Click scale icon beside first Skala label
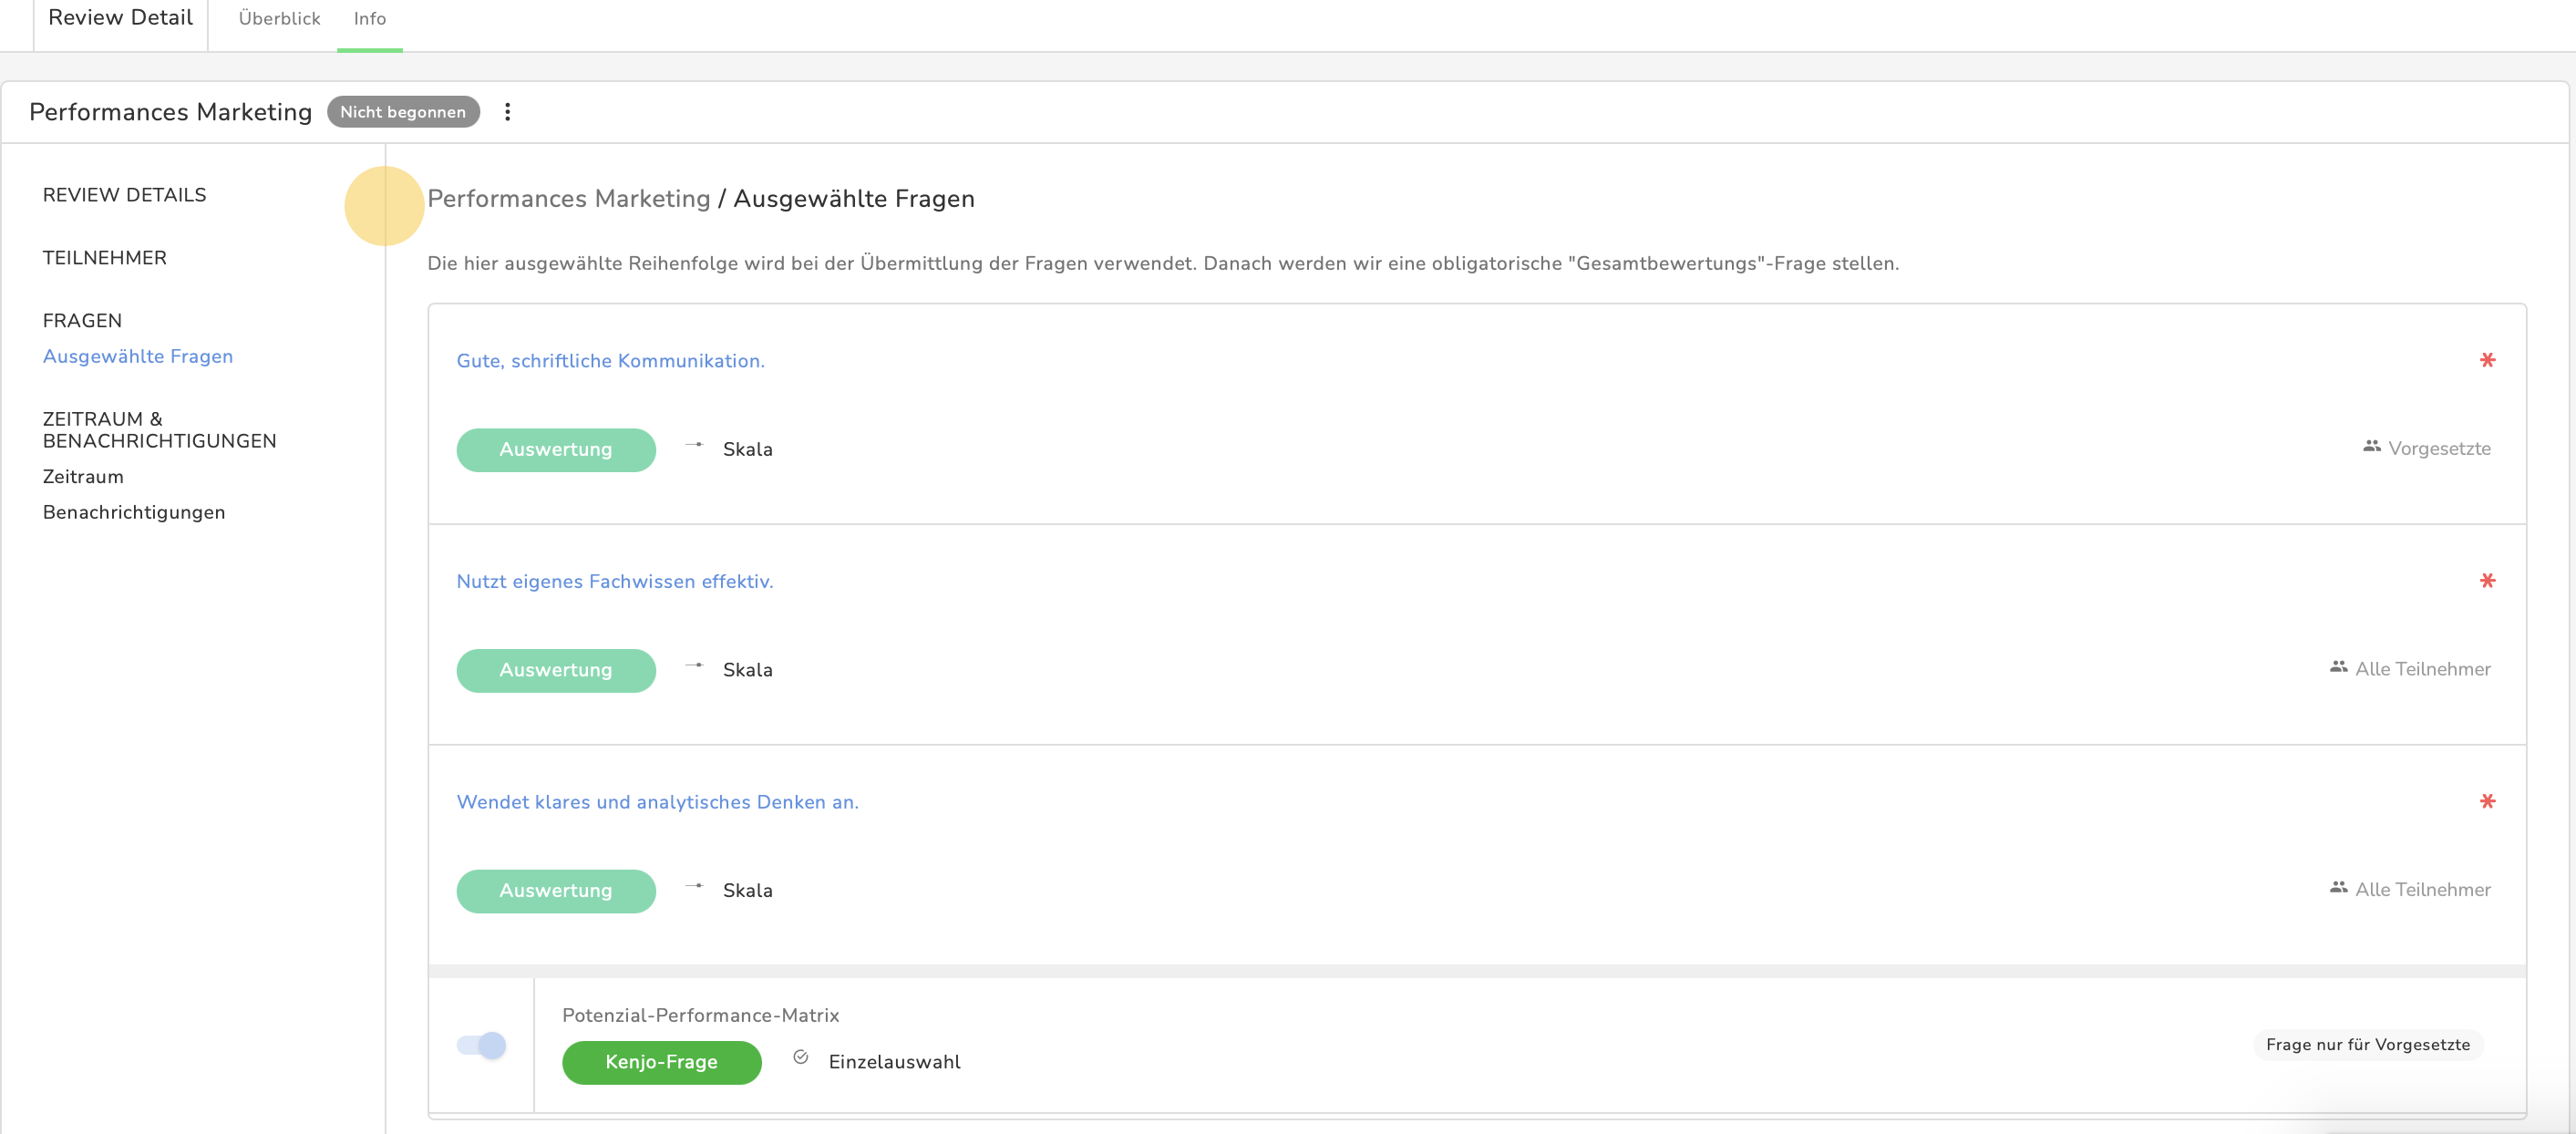Viewport: 2576px width, 1134px height. [x=694, y=445]
